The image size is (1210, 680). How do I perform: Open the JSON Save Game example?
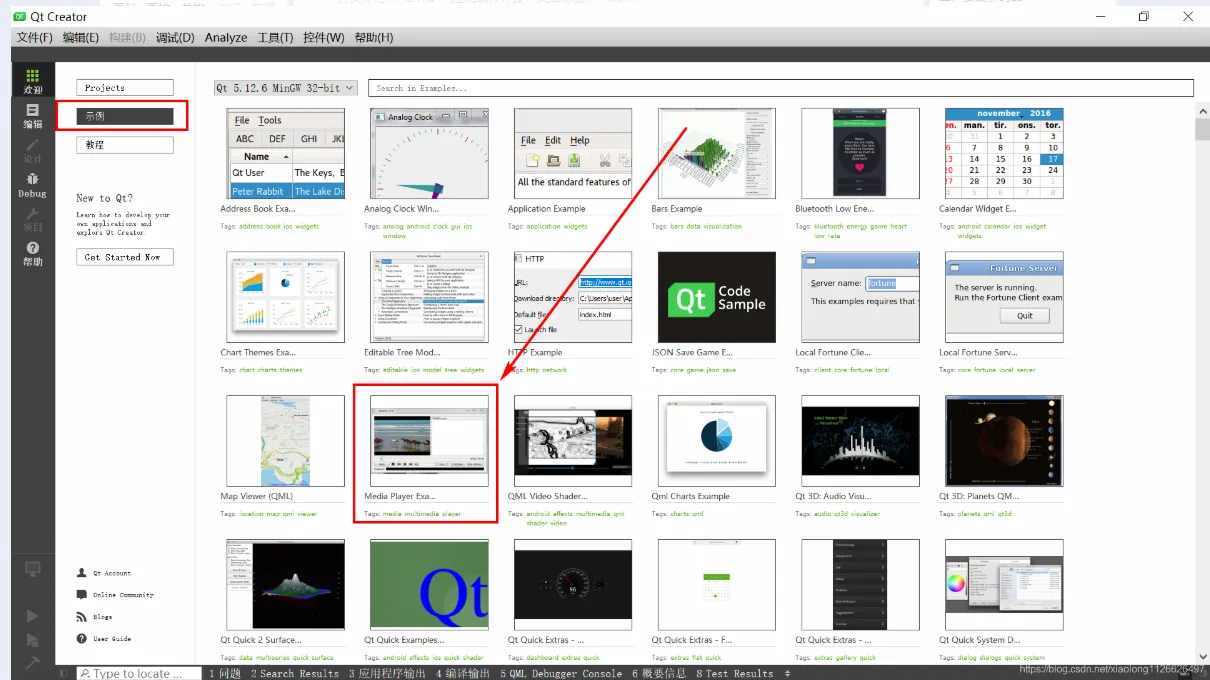717,297
